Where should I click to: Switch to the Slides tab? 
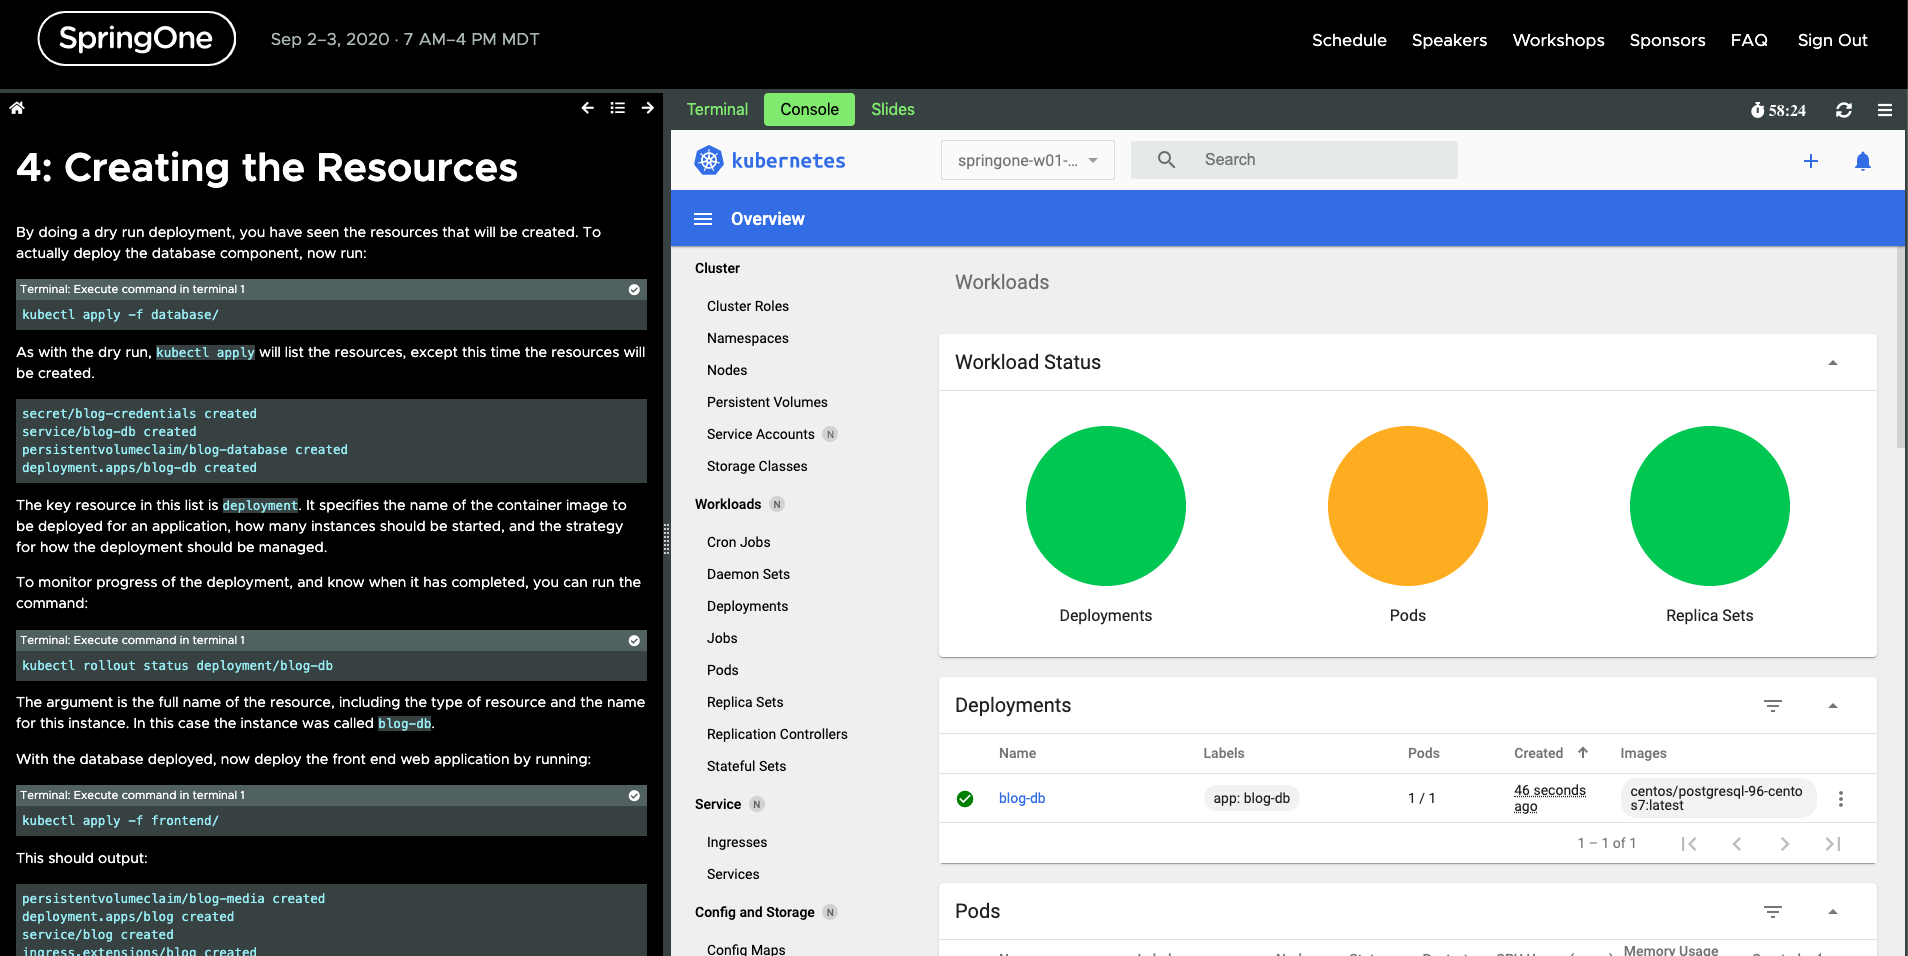pyautogui.click(x=892, y=109)
